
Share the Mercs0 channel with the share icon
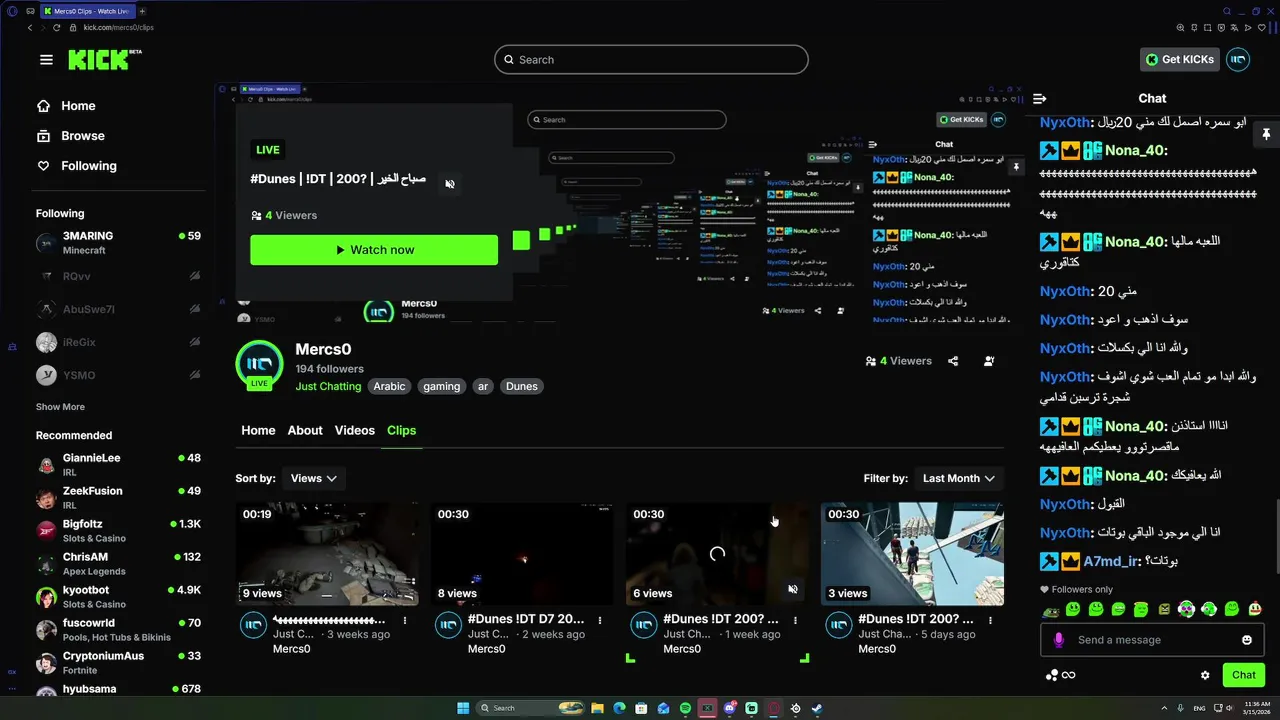(953, 361)
